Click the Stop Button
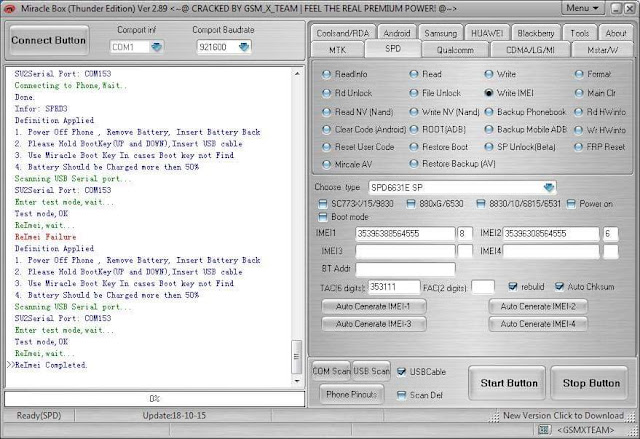Screen dimensions: 640x439 tap(591, 383)
